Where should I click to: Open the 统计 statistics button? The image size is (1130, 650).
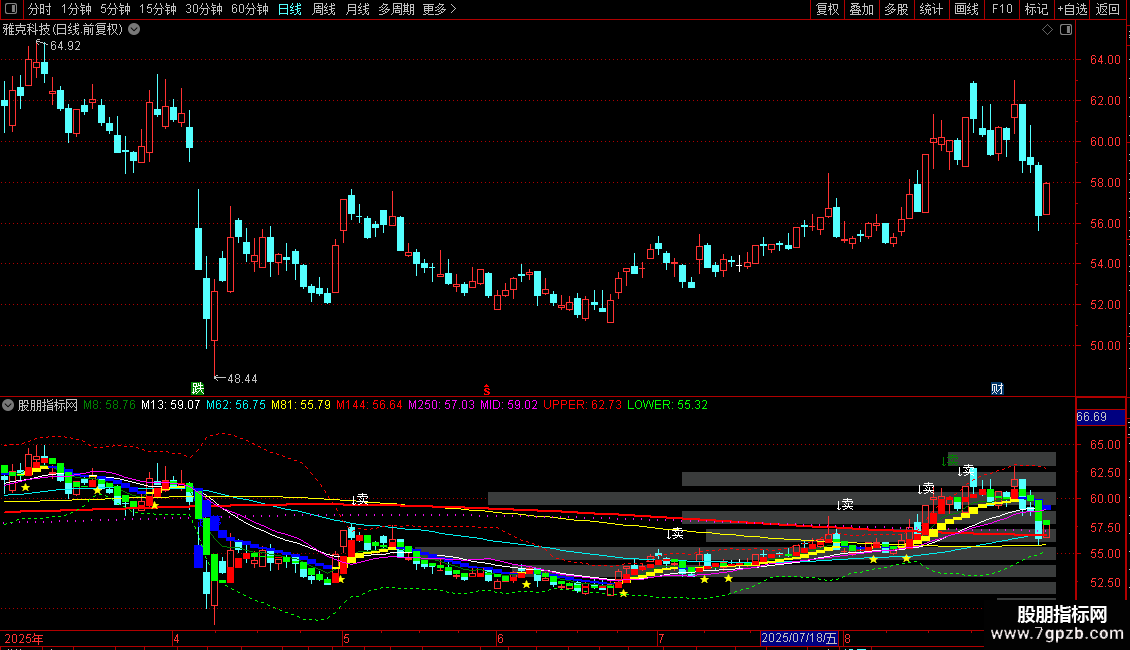[x=930, y=9]
